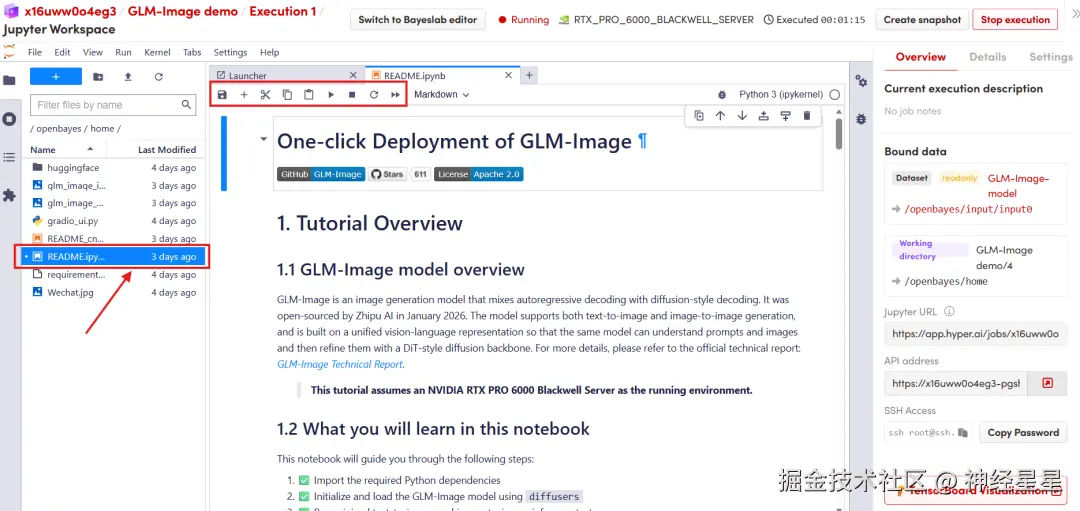Create a snapshot of the execution
Screen dimensions: 1080x511
pyautogui.click(x=922, y=20)
